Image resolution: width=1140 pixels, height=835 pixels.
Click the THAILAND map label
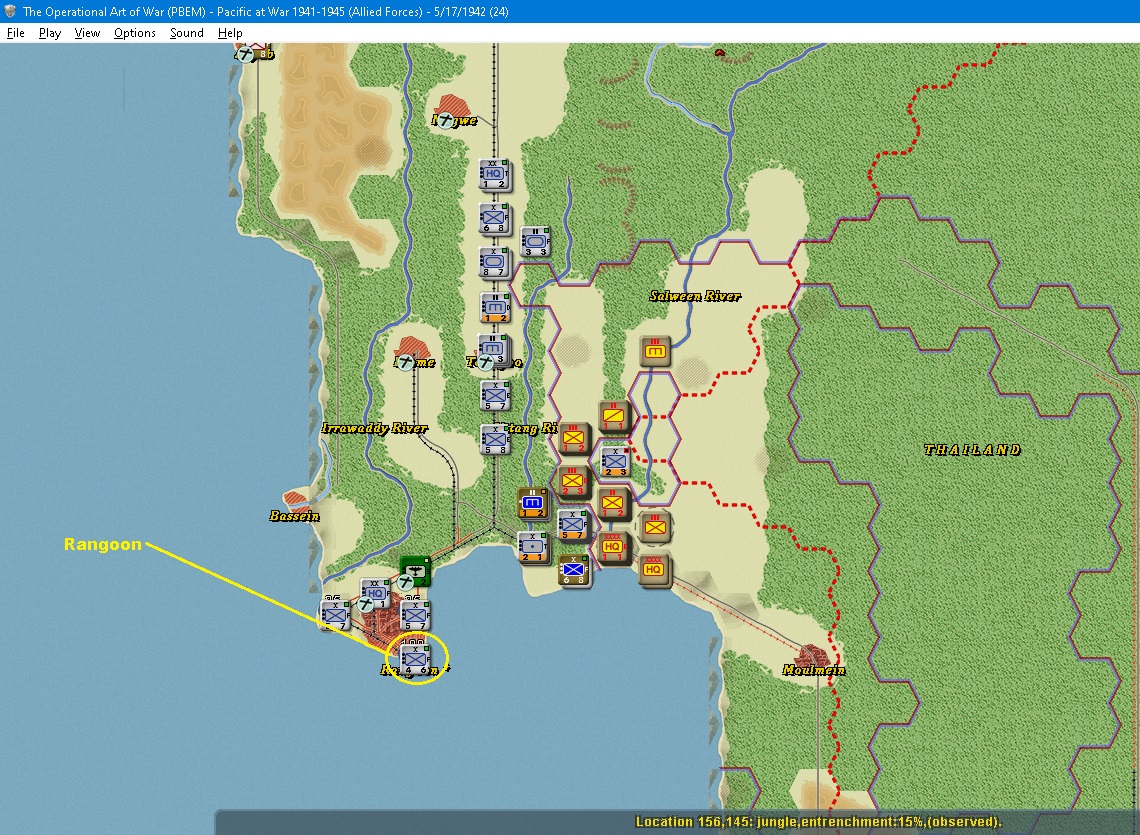972,450
